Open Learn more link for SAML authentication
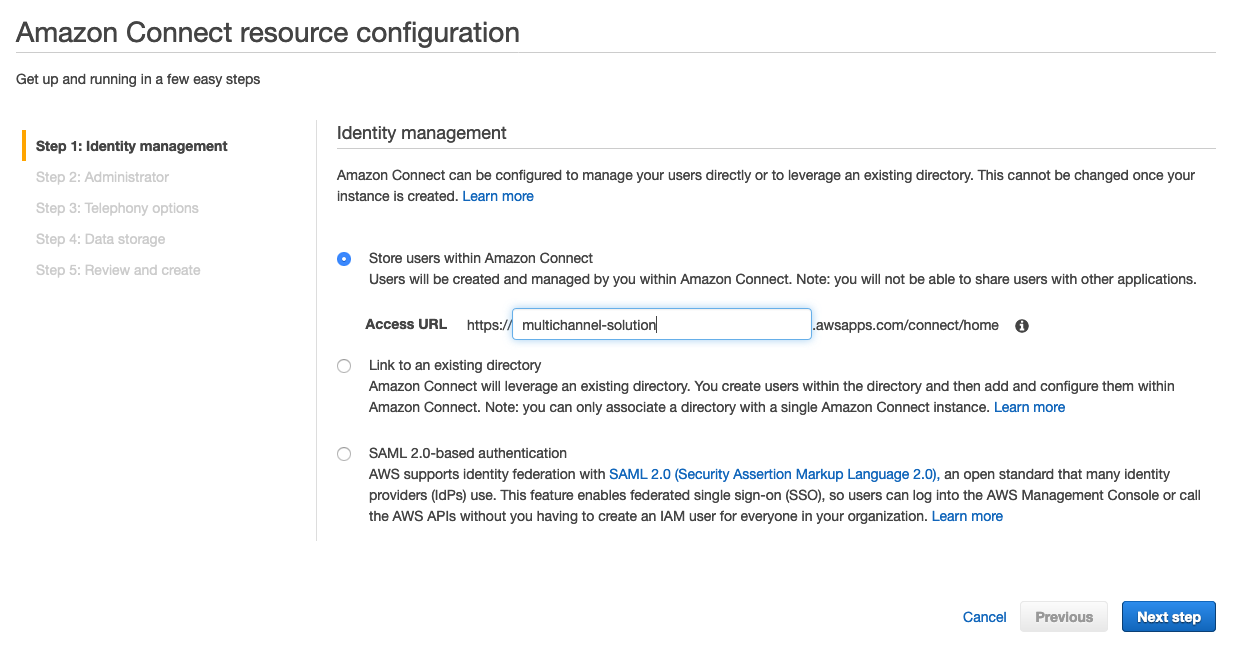This screenshot has height=666, width=1247. coord(967,516)
